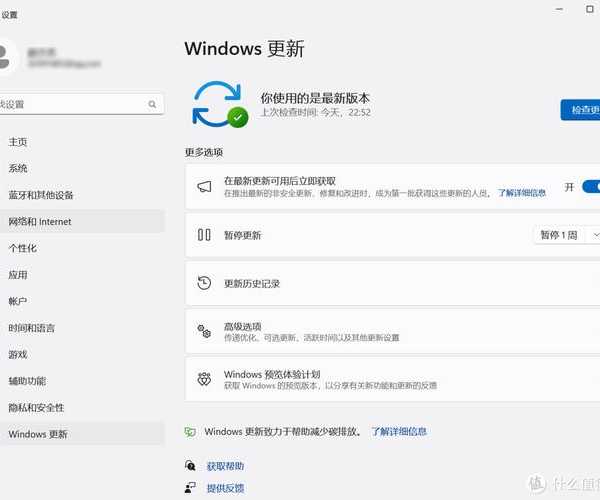Open 了解详细信息 link about carbon emissions

coord(399,432)
